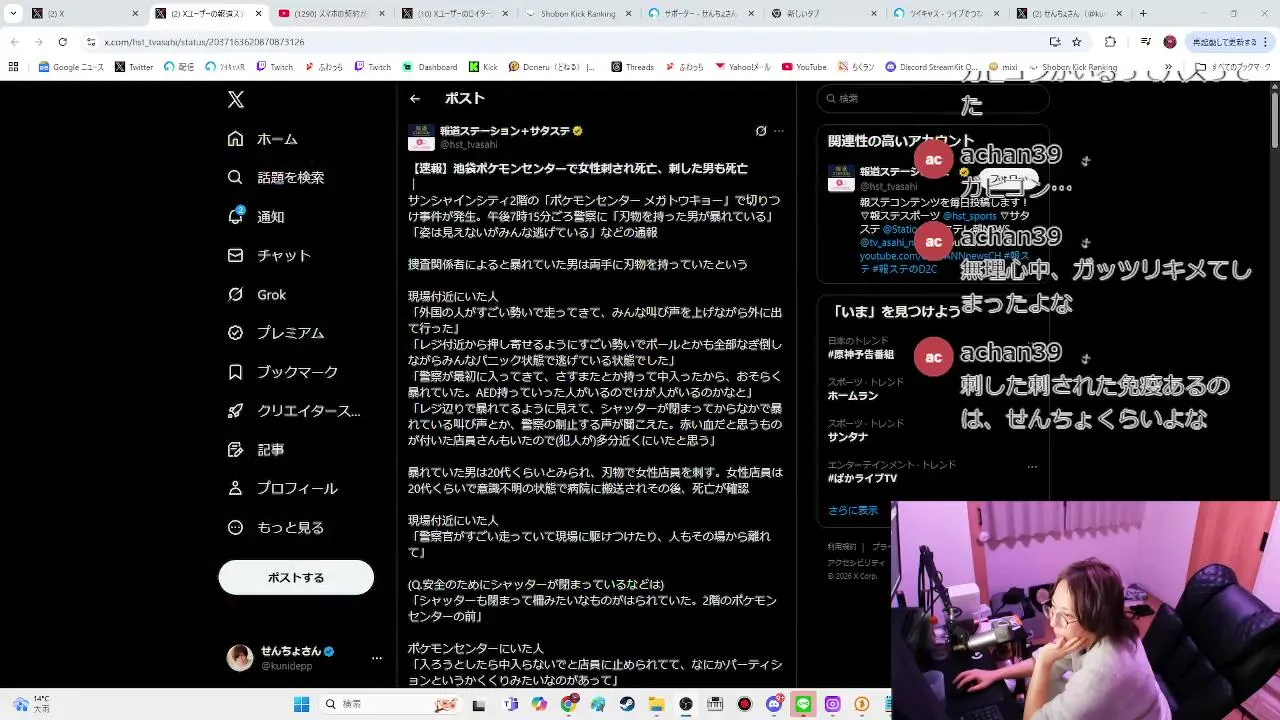Open ブックマーク bookmarks
The image size is (1280, 720).
pyautogui.click(x=283, y=372)
